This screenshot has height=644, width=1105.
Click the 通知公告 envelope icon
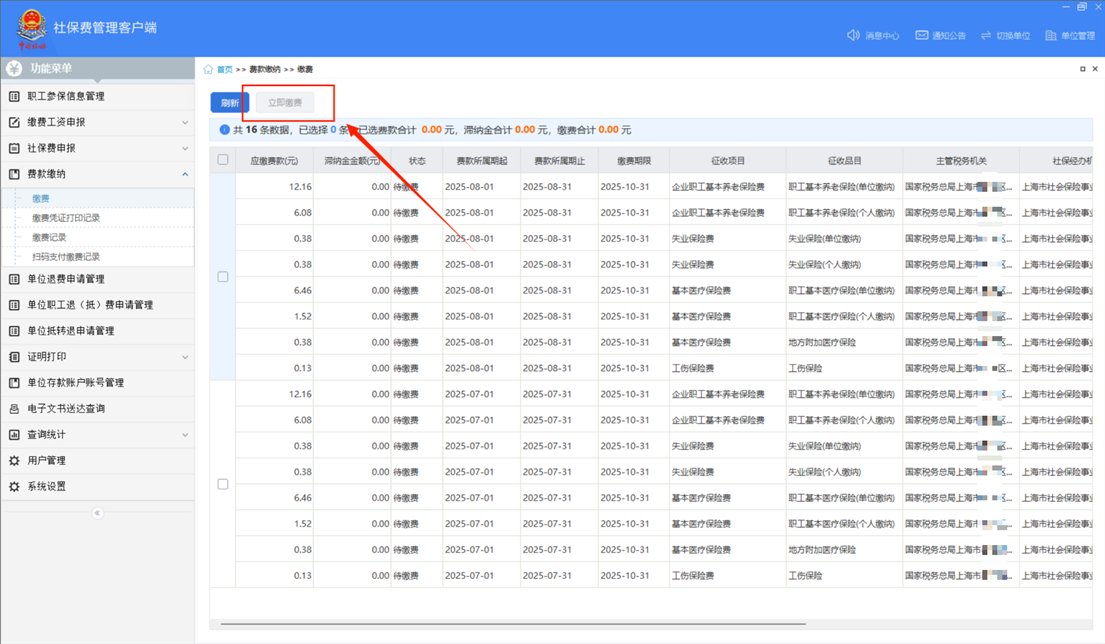pyautogui.click(x=922, y=35)
